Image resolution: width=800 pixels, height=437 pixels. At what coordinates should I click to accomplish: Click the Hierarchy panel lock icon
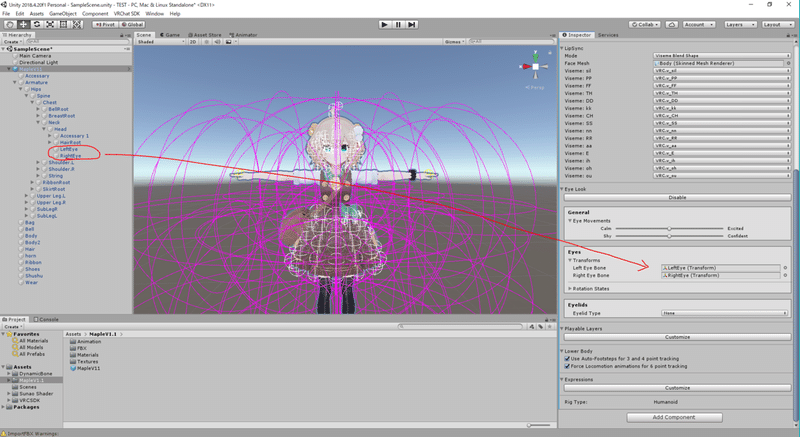pyautogui.click(x=122, y=35)
